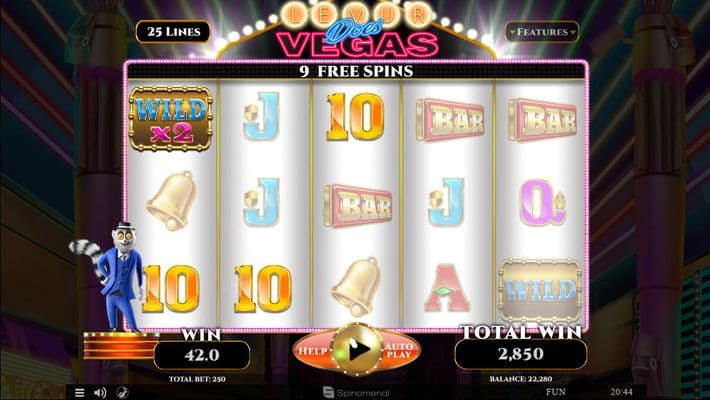Open the 25 Lines selector
This screenshot has height=400, width=710.
(173, 32)
